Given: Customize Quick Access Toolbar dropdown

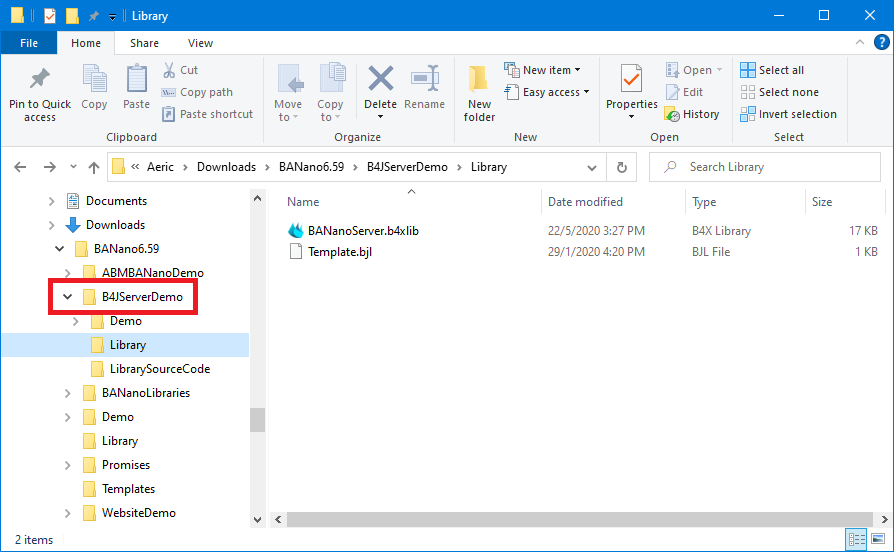Looking at the screenshot, I should click(112, 17).
